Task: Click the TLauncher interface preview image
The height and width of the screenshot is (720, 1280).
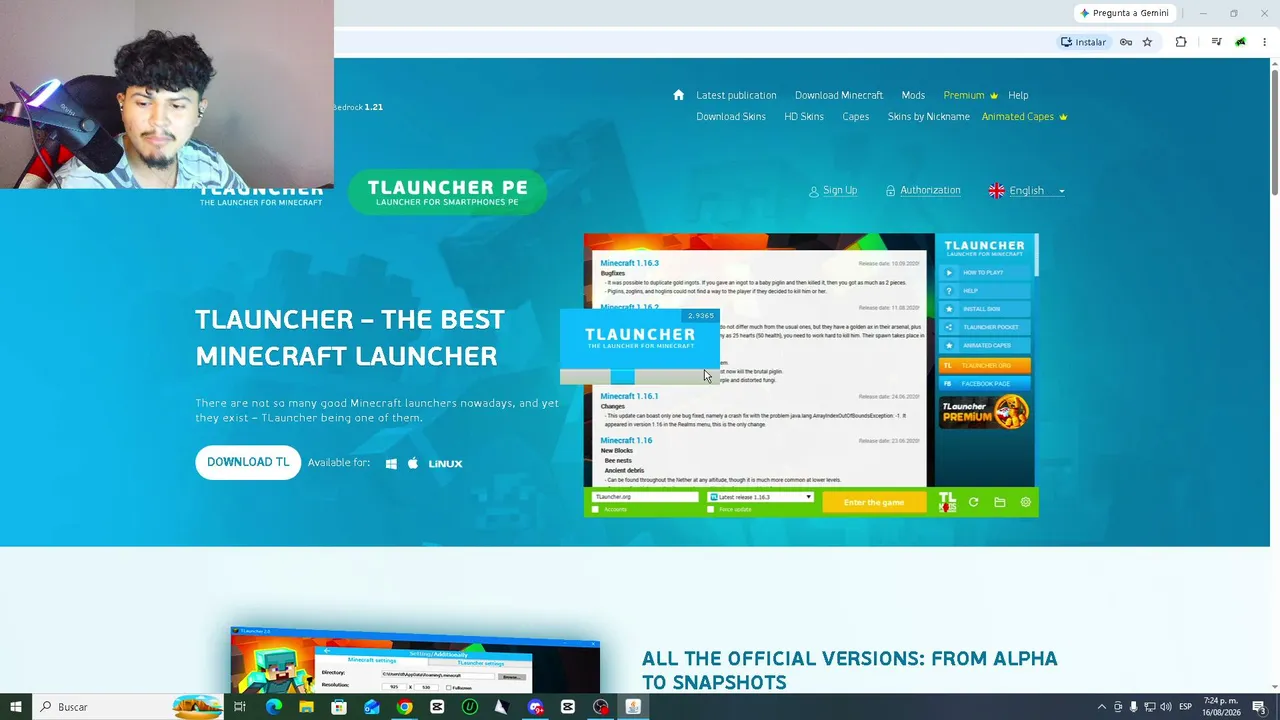Action: point(811,375)
